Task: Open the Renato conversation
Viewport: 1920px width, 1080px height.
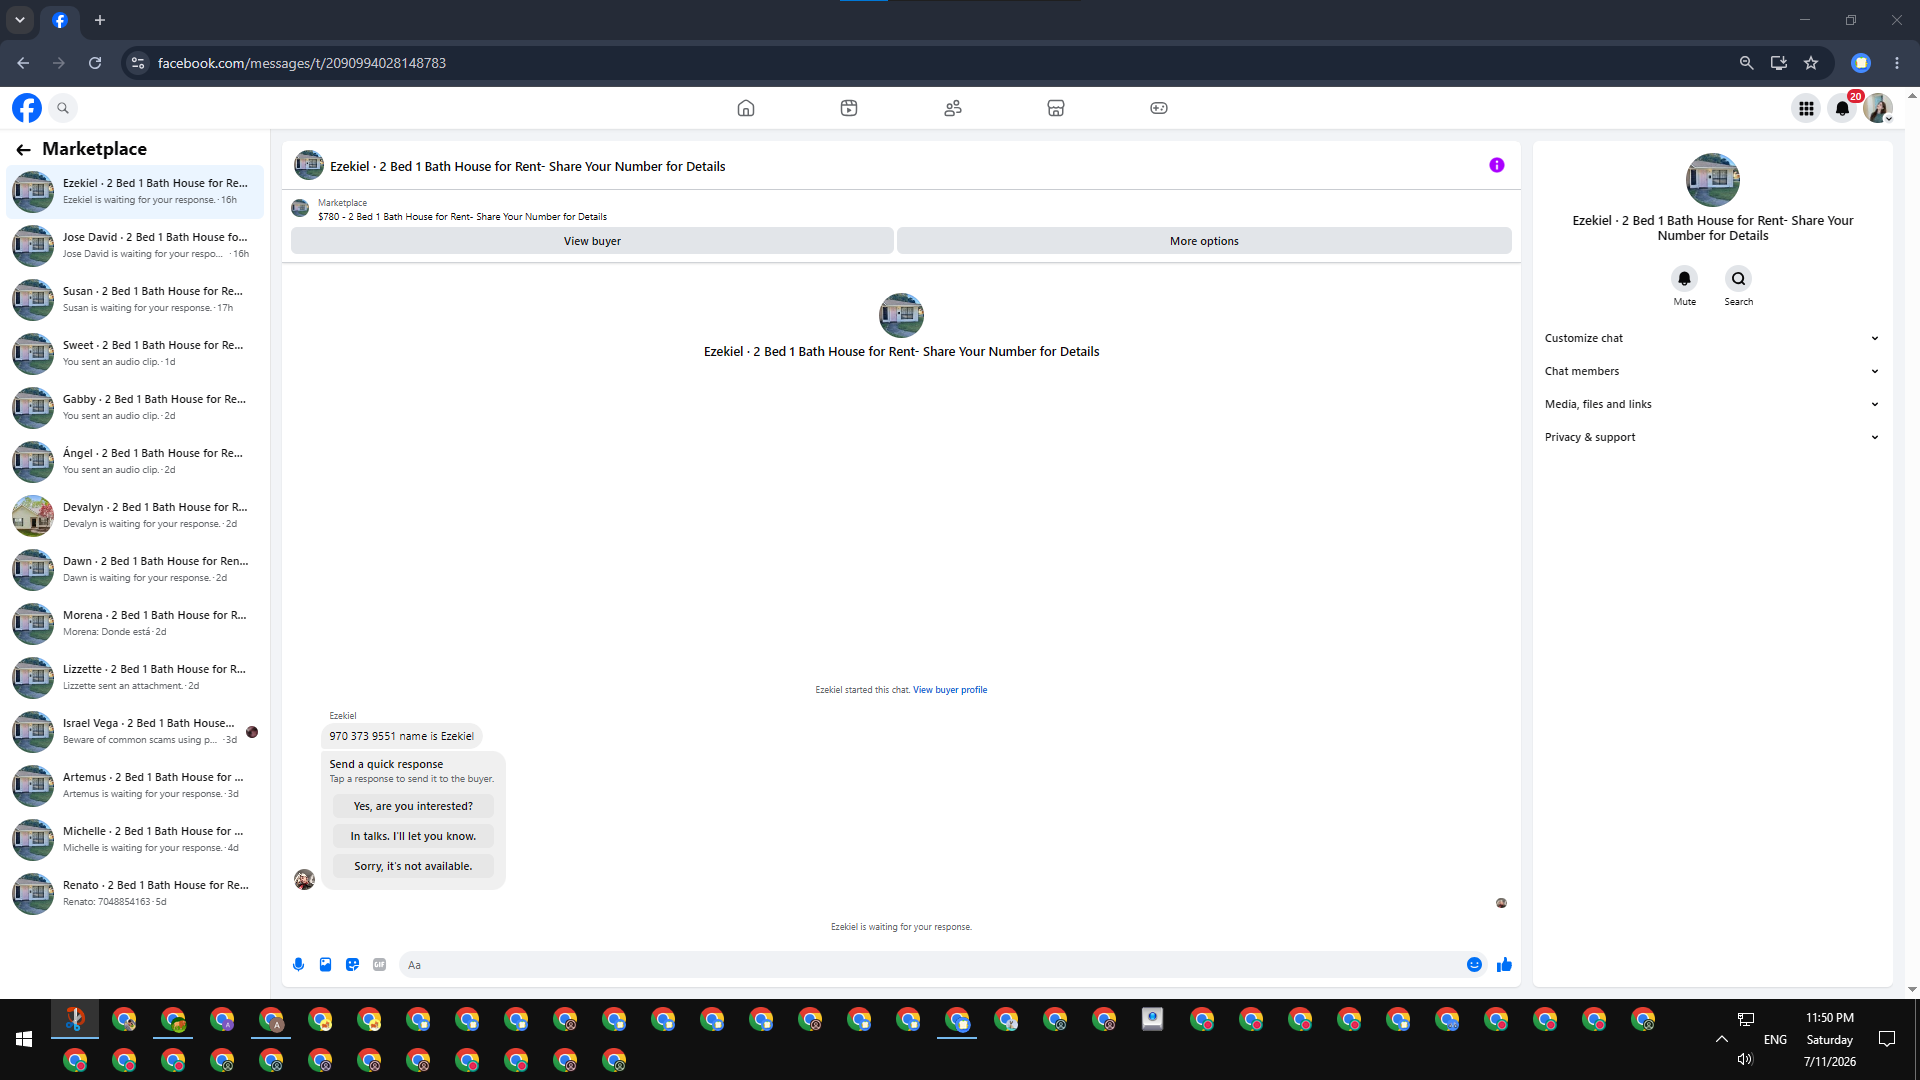Action: coord(135,893)
